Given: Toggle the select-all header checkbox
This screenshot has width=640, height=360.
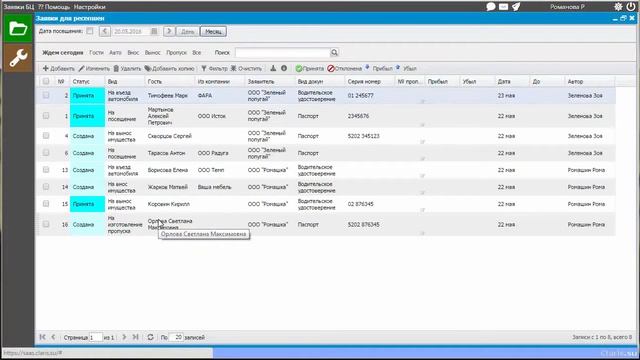Looking at the screenshot, I should [46, 81].
